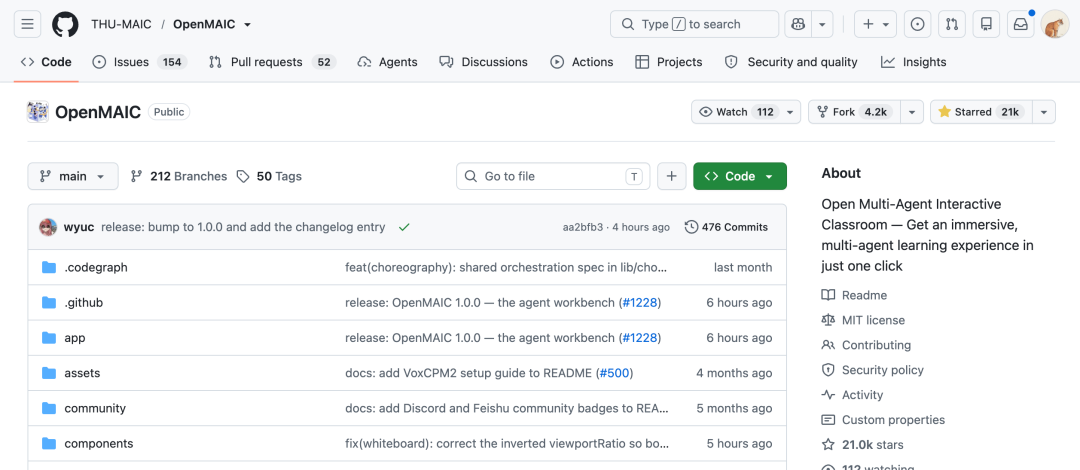Switch to the Insights tab
Image resolution: width=1080 pixels, height=470 pixels.
[x=913, y=62]
